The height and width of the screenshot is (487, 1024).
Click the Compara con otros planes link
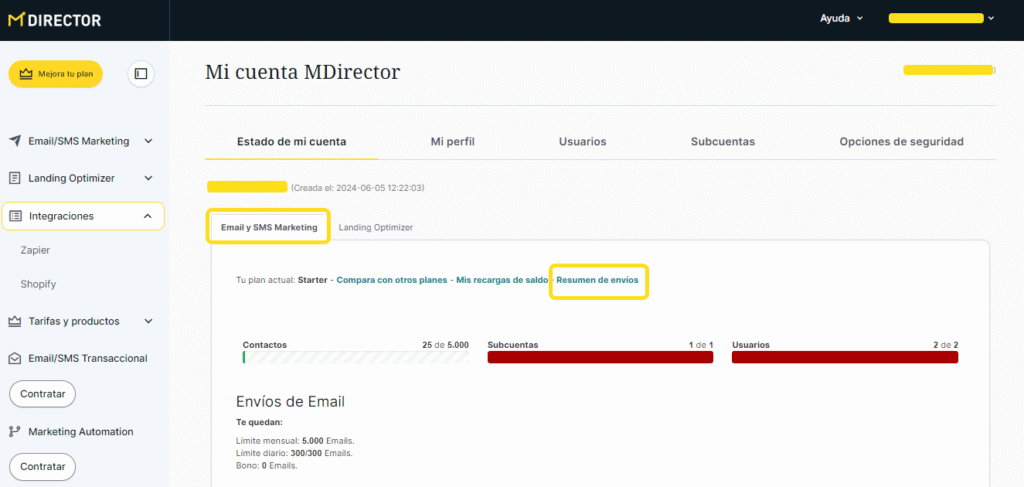(x=392, y=280)
